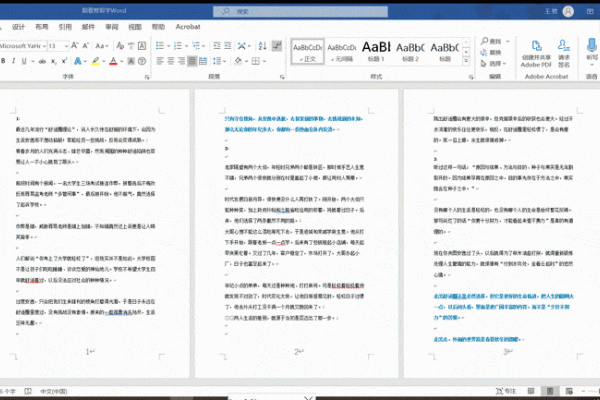This screenshot has width=600, height=400.
Task: Apply 标题 2 style
Action: click(x=410, y=51)
